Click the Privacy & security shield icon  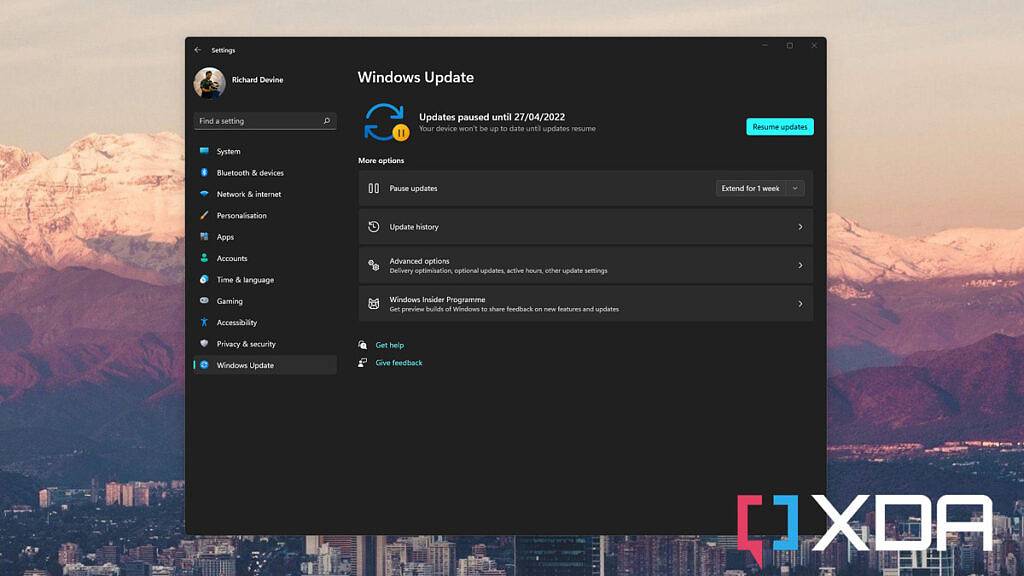pyautogui.click(x=205, y=343)
